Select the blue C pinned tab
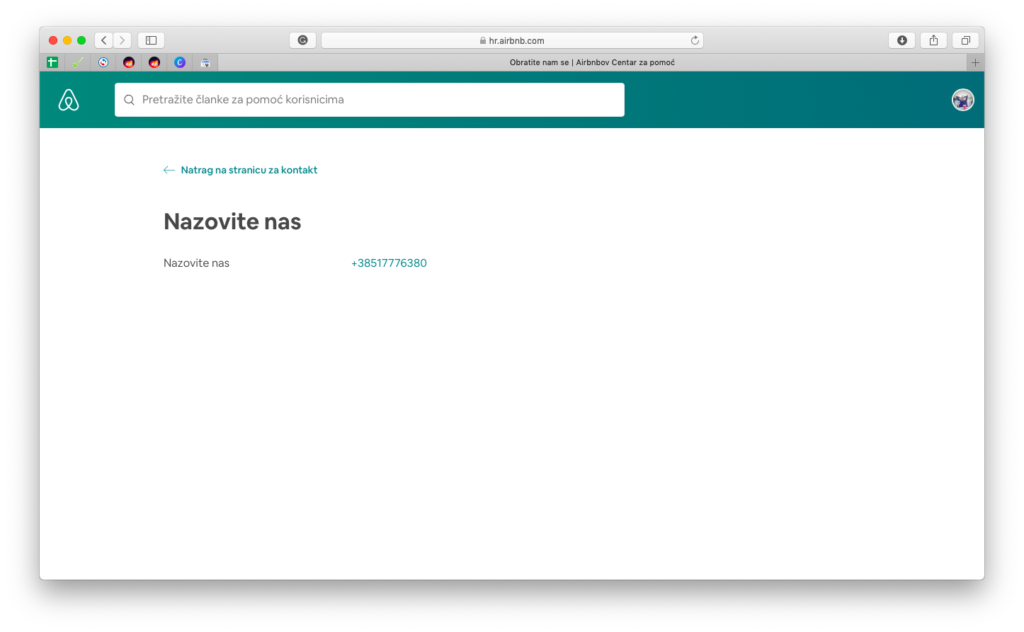 tap(180, 63)
